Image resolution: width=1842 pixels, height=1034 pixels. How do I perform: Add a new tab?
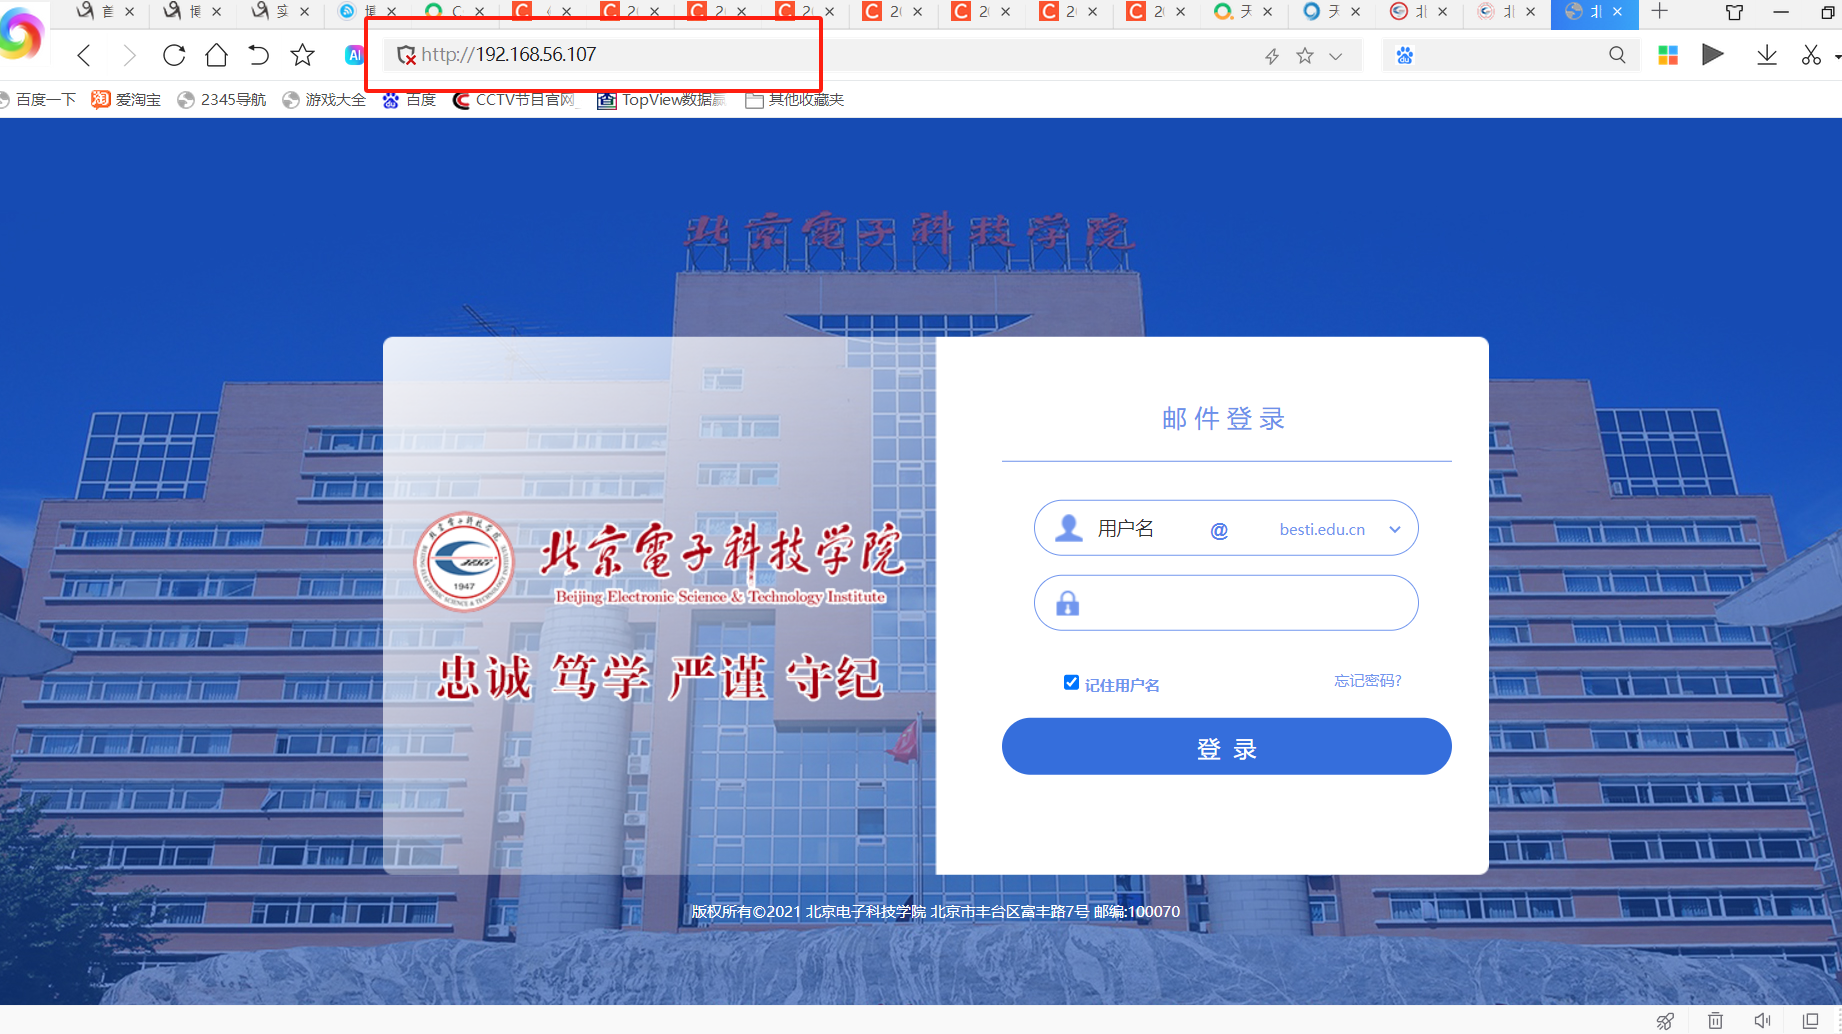pos(1660,12)
